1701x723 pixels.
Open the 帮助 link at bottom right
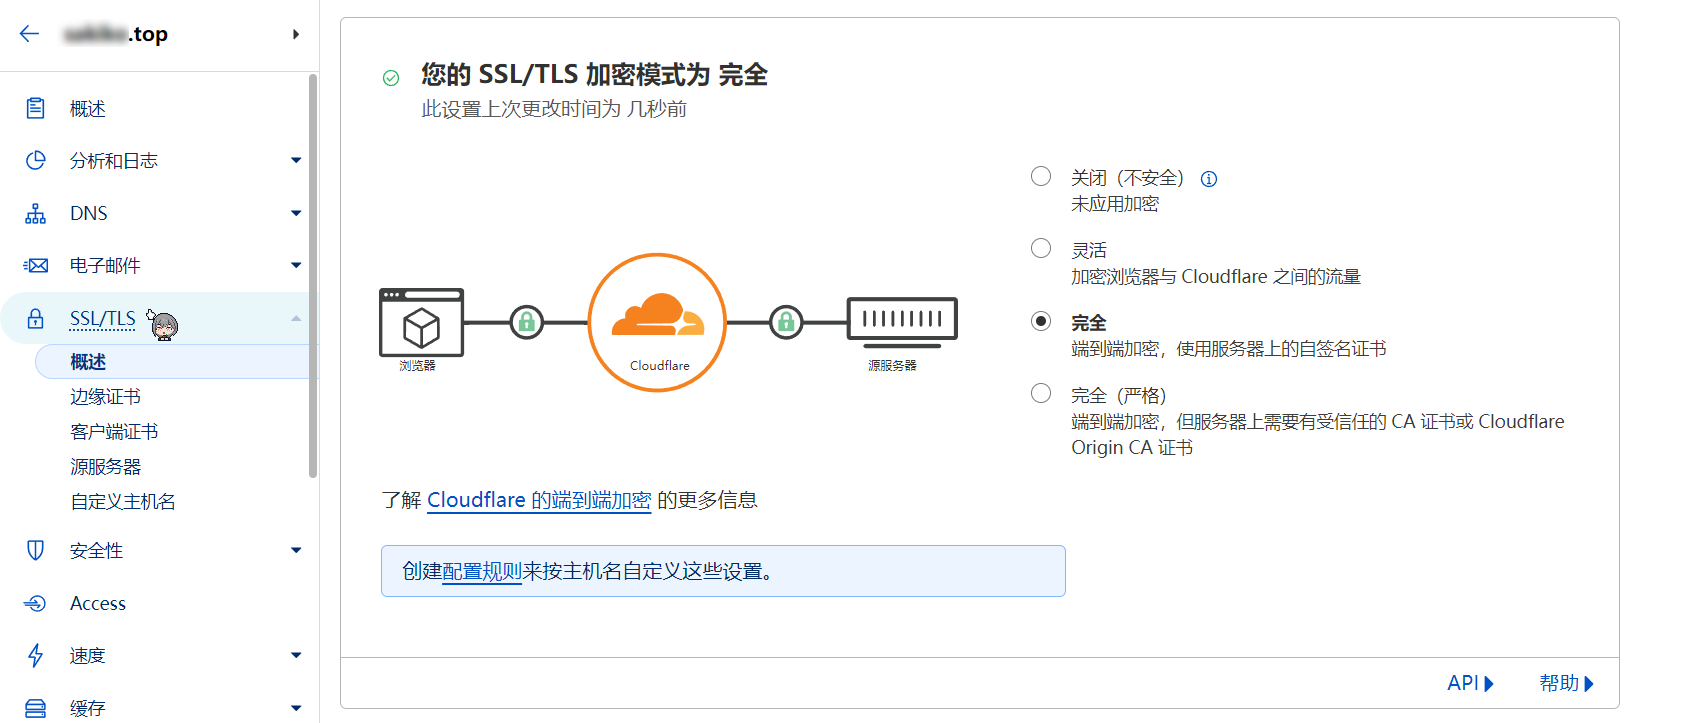(x=1566, y=683)
